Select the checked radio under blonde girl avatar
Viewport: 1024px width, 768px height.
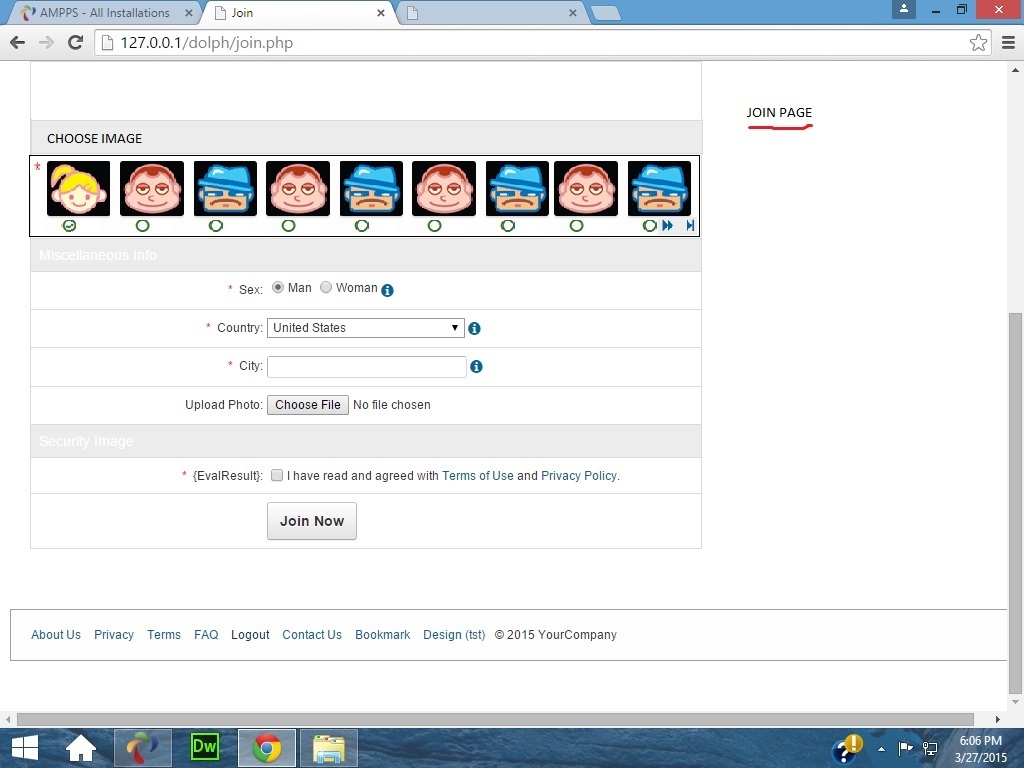(x=69, y=226)
